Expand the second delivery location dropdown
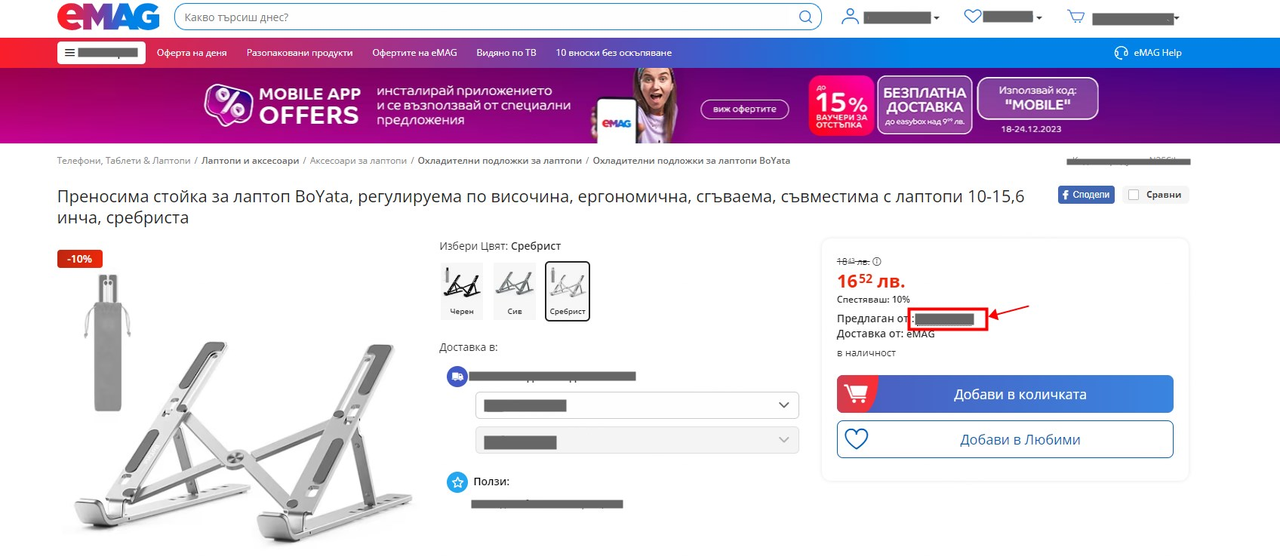Viewport: 1280px width, 560px height. [x=637, y=441]
